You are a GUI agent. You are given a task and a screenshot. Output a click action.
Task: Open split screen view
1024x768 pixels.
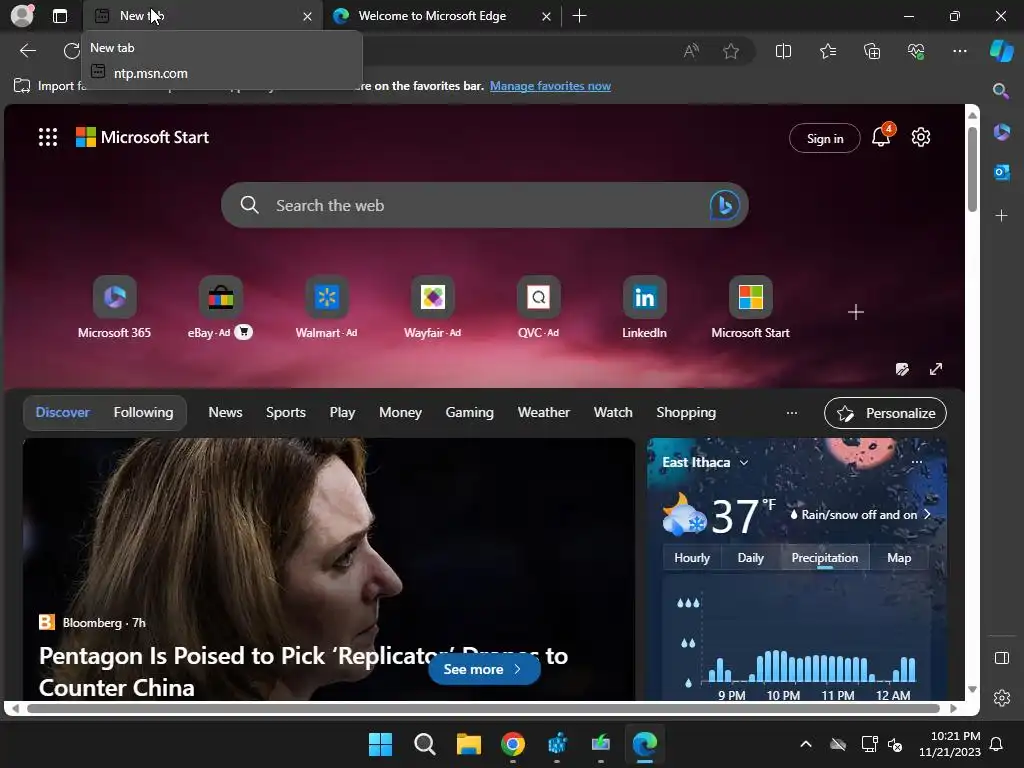tap(783, 51)
